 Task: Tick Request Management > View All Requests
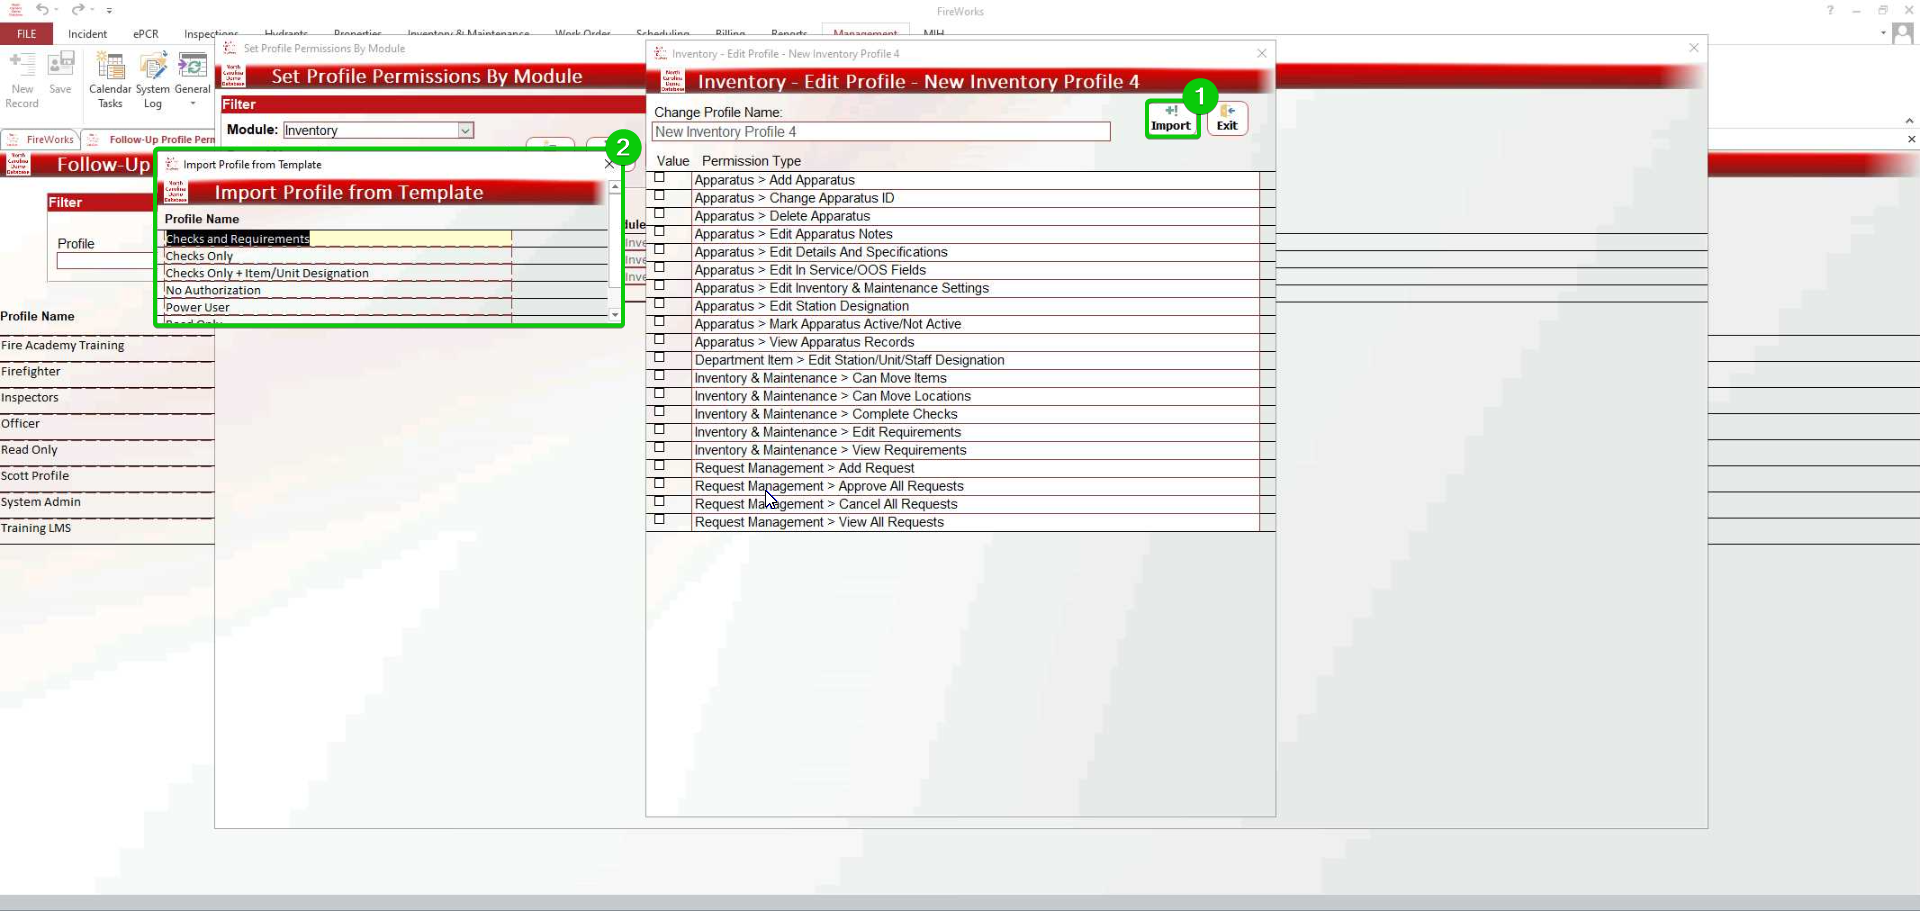click(659, 521)
